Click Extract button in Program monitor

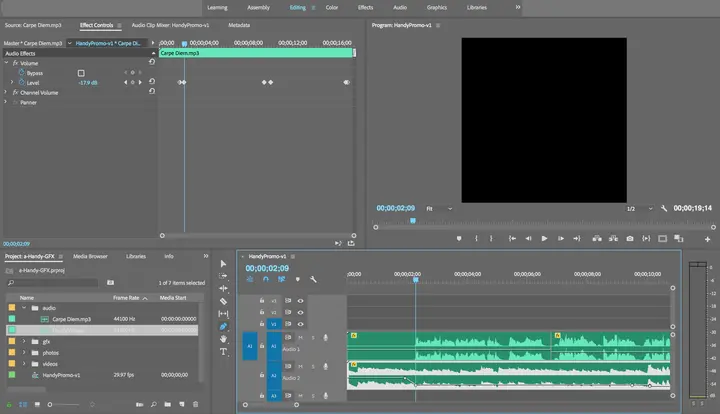pos(613,239)
